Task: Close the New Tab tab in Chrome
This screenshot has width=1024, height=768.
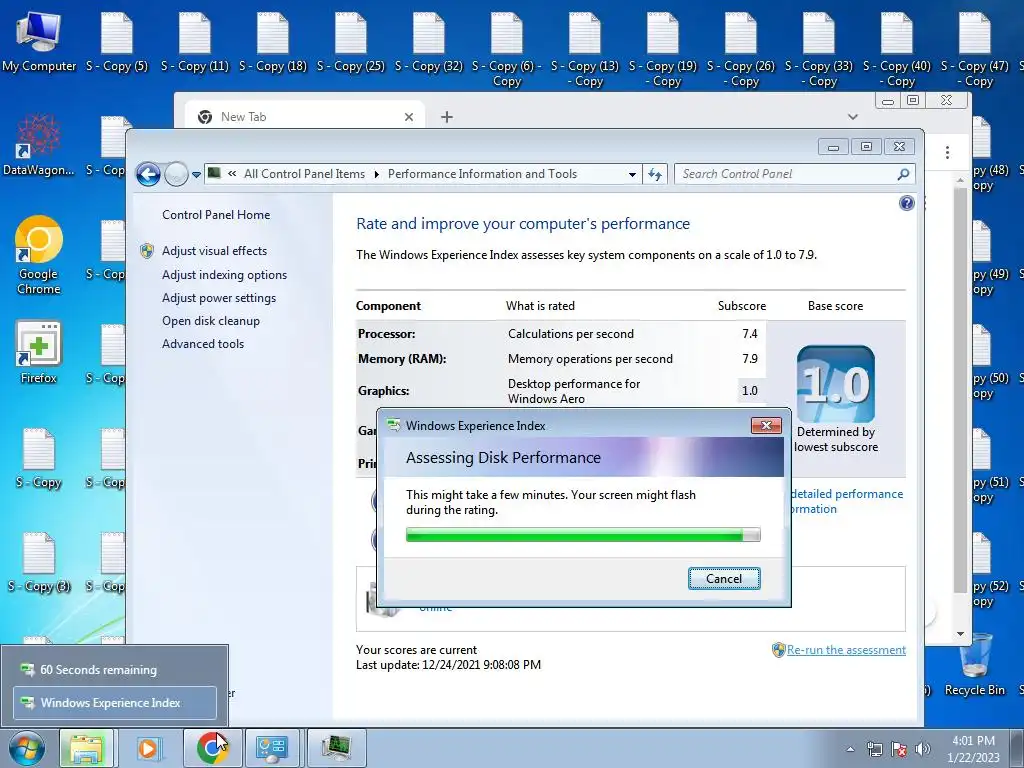Action: [409, 117]
